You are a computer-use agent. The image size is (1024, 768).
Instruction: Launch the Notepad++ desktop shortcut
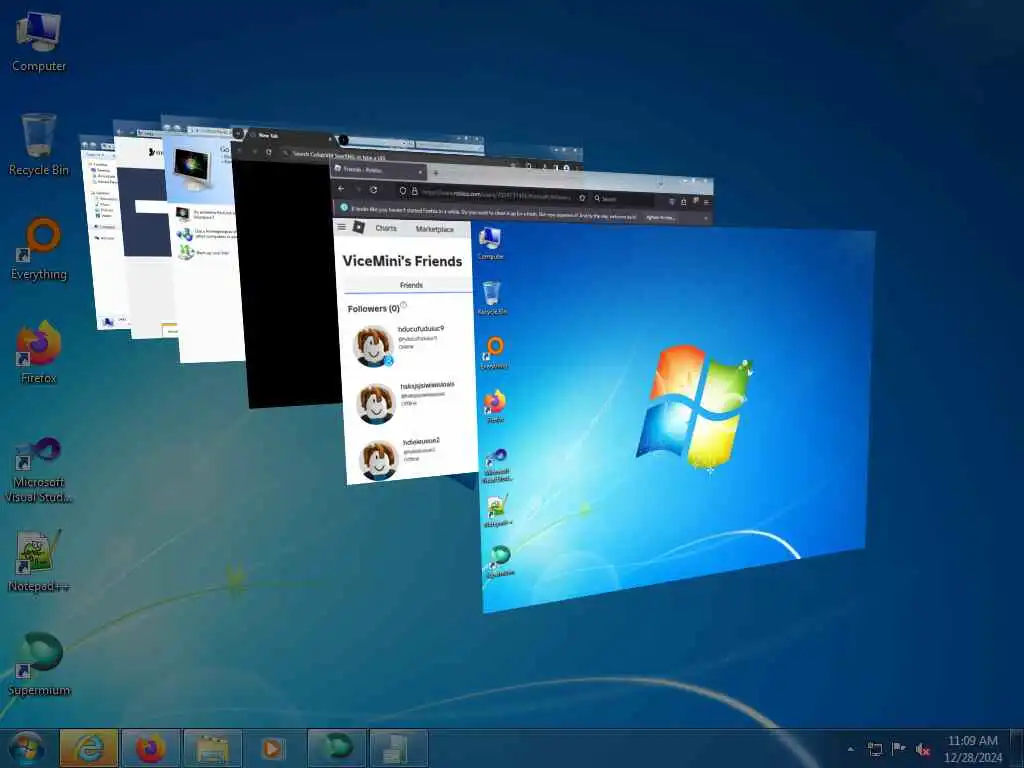click(x=39, y=562)
